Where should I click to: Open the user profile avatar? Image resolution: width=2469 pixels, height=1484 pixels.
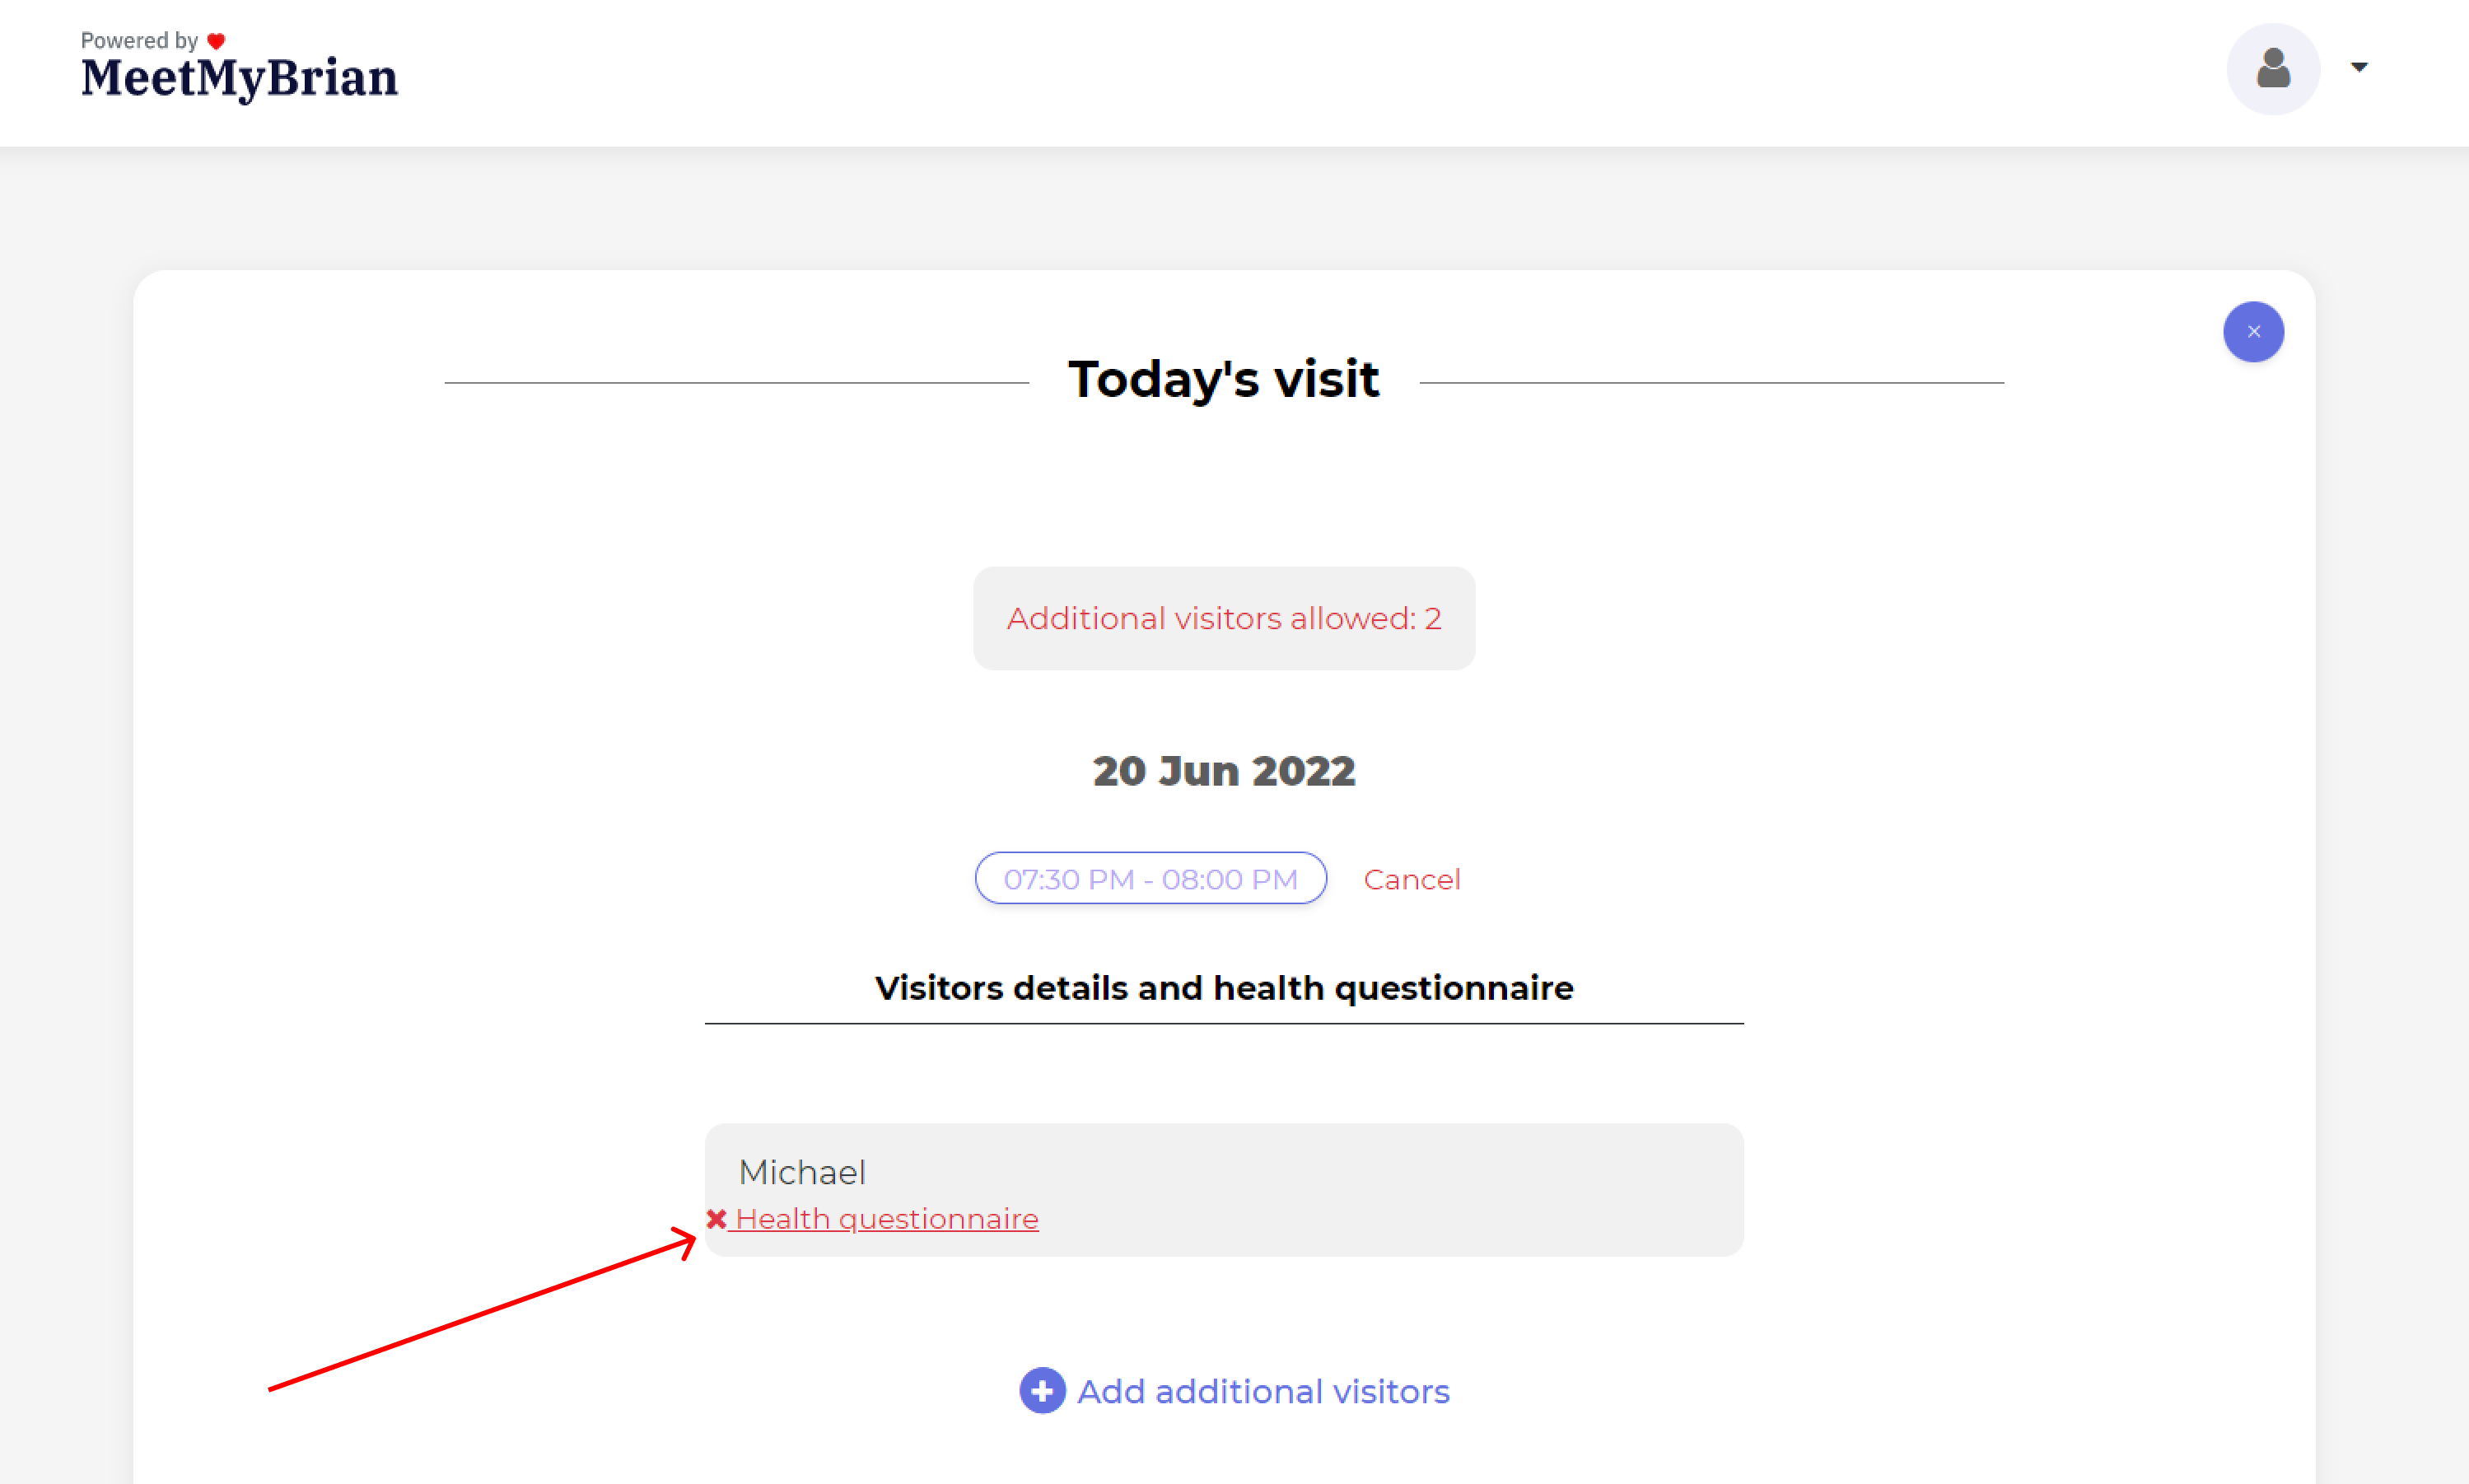tap(2272, 69)
